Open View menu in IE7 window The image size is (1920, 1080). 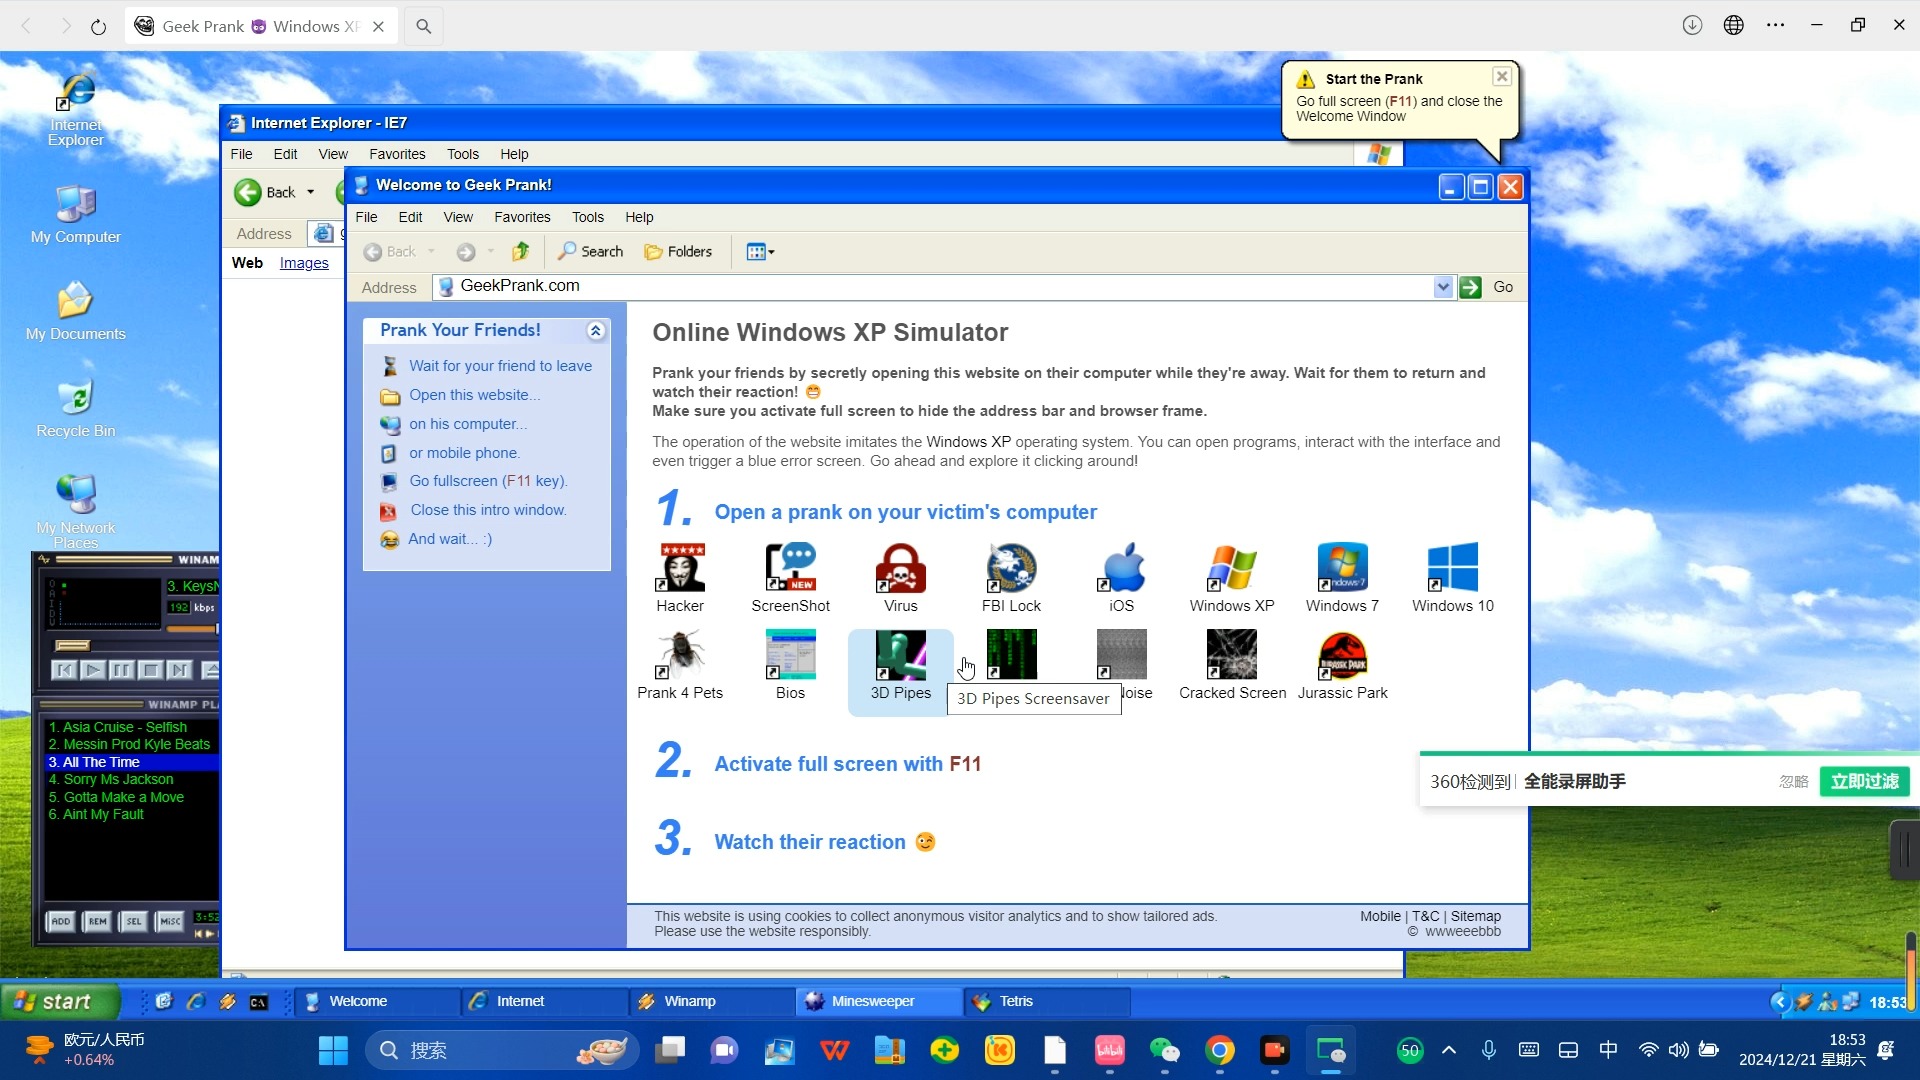point(333,154)
